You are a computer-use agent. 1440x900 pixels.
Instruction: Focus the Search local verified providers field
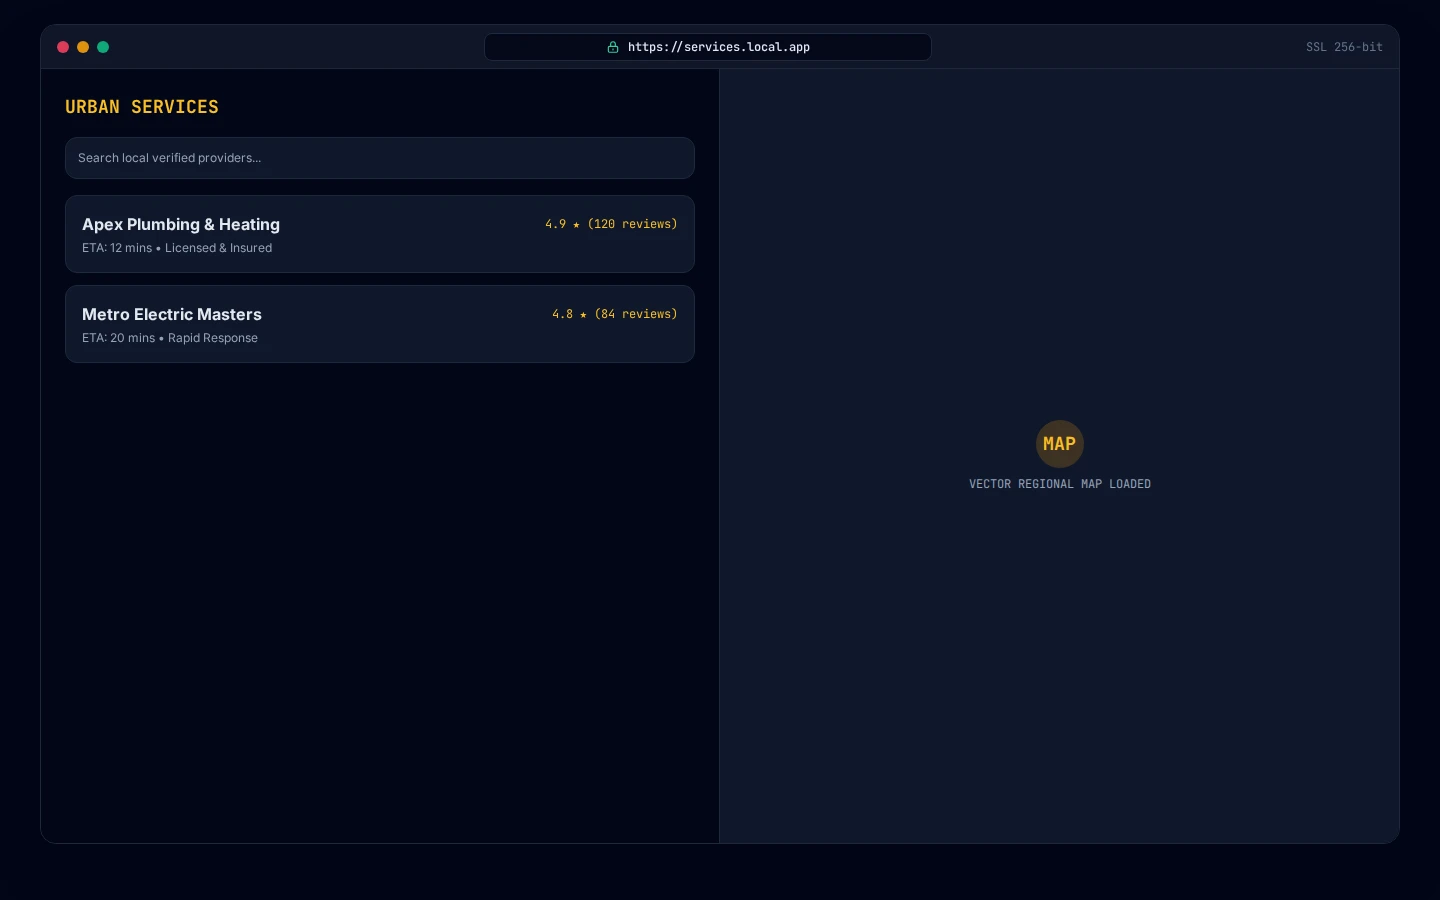380,158
